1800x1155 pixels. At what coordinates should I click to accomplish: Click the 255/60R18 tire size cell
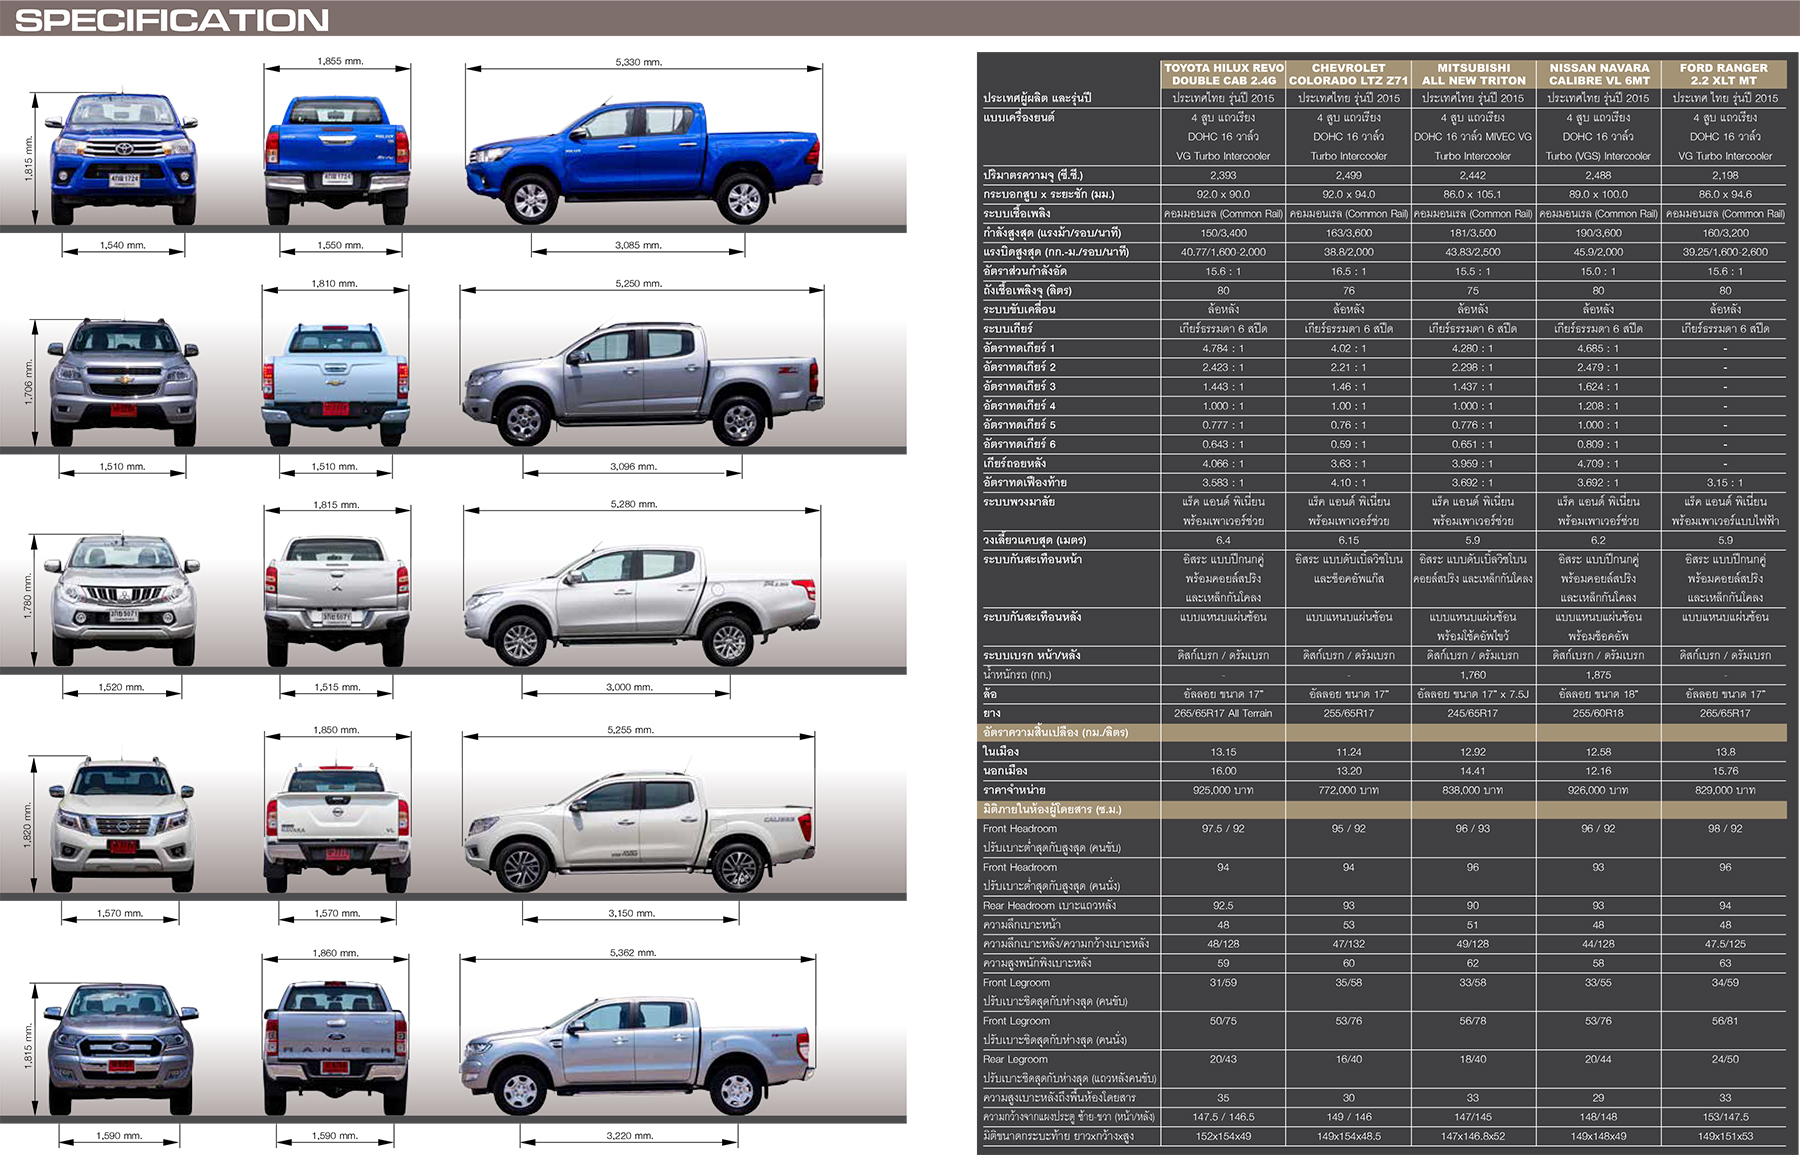coord(1598,713)
